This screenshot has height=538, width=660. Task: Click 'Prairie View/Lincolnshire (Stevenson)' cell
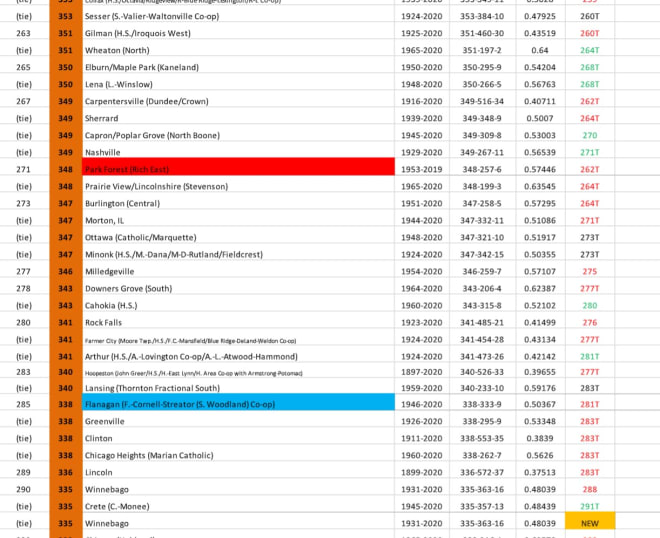[x=238, y=186]
